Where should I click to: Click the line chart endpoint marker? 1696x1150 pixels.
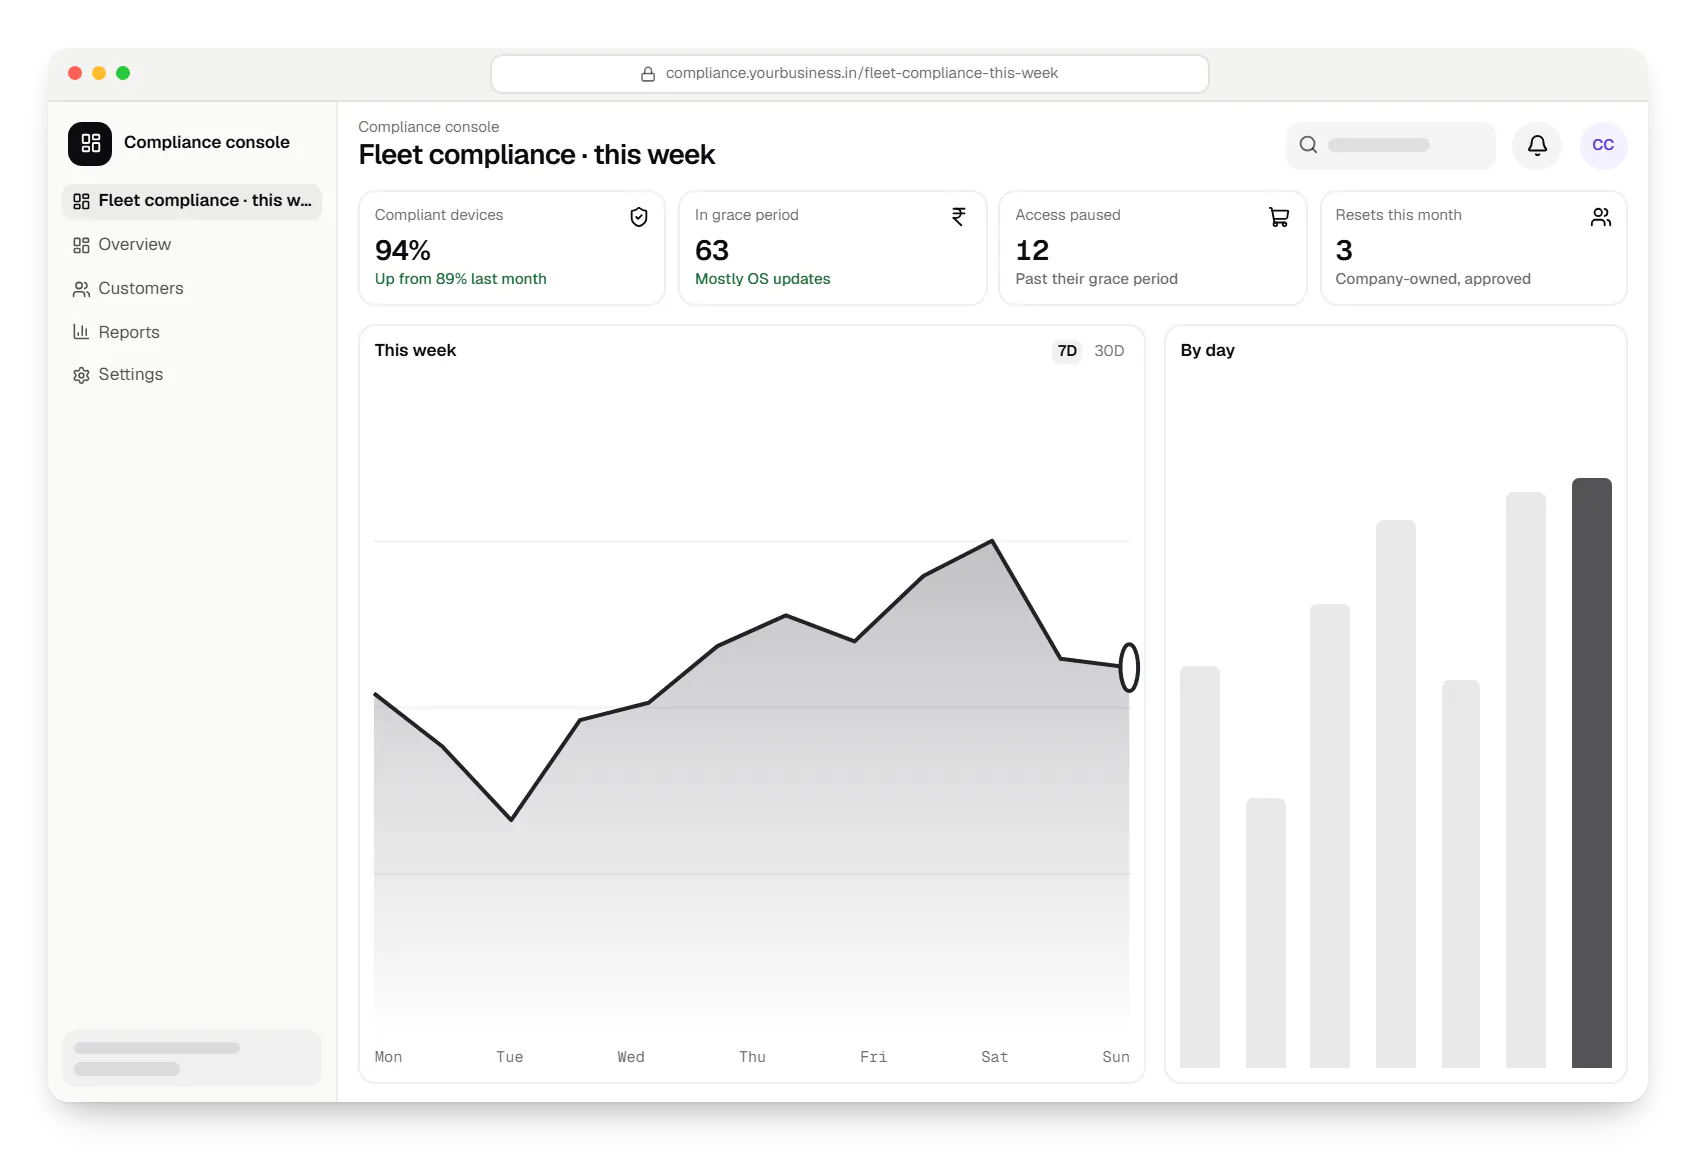1129,667
